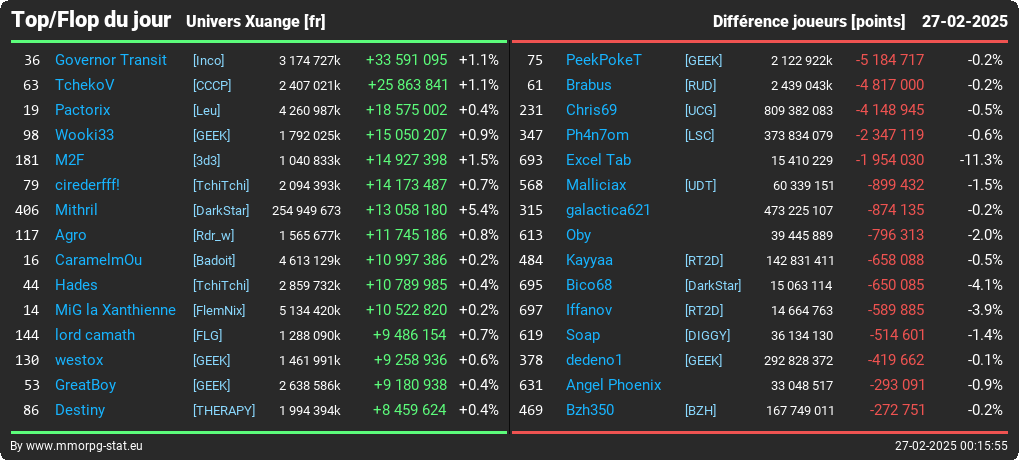The height and width of the screenshot is (460, 1019).
Task: Select player Brabus
Action: coord(588,85)
